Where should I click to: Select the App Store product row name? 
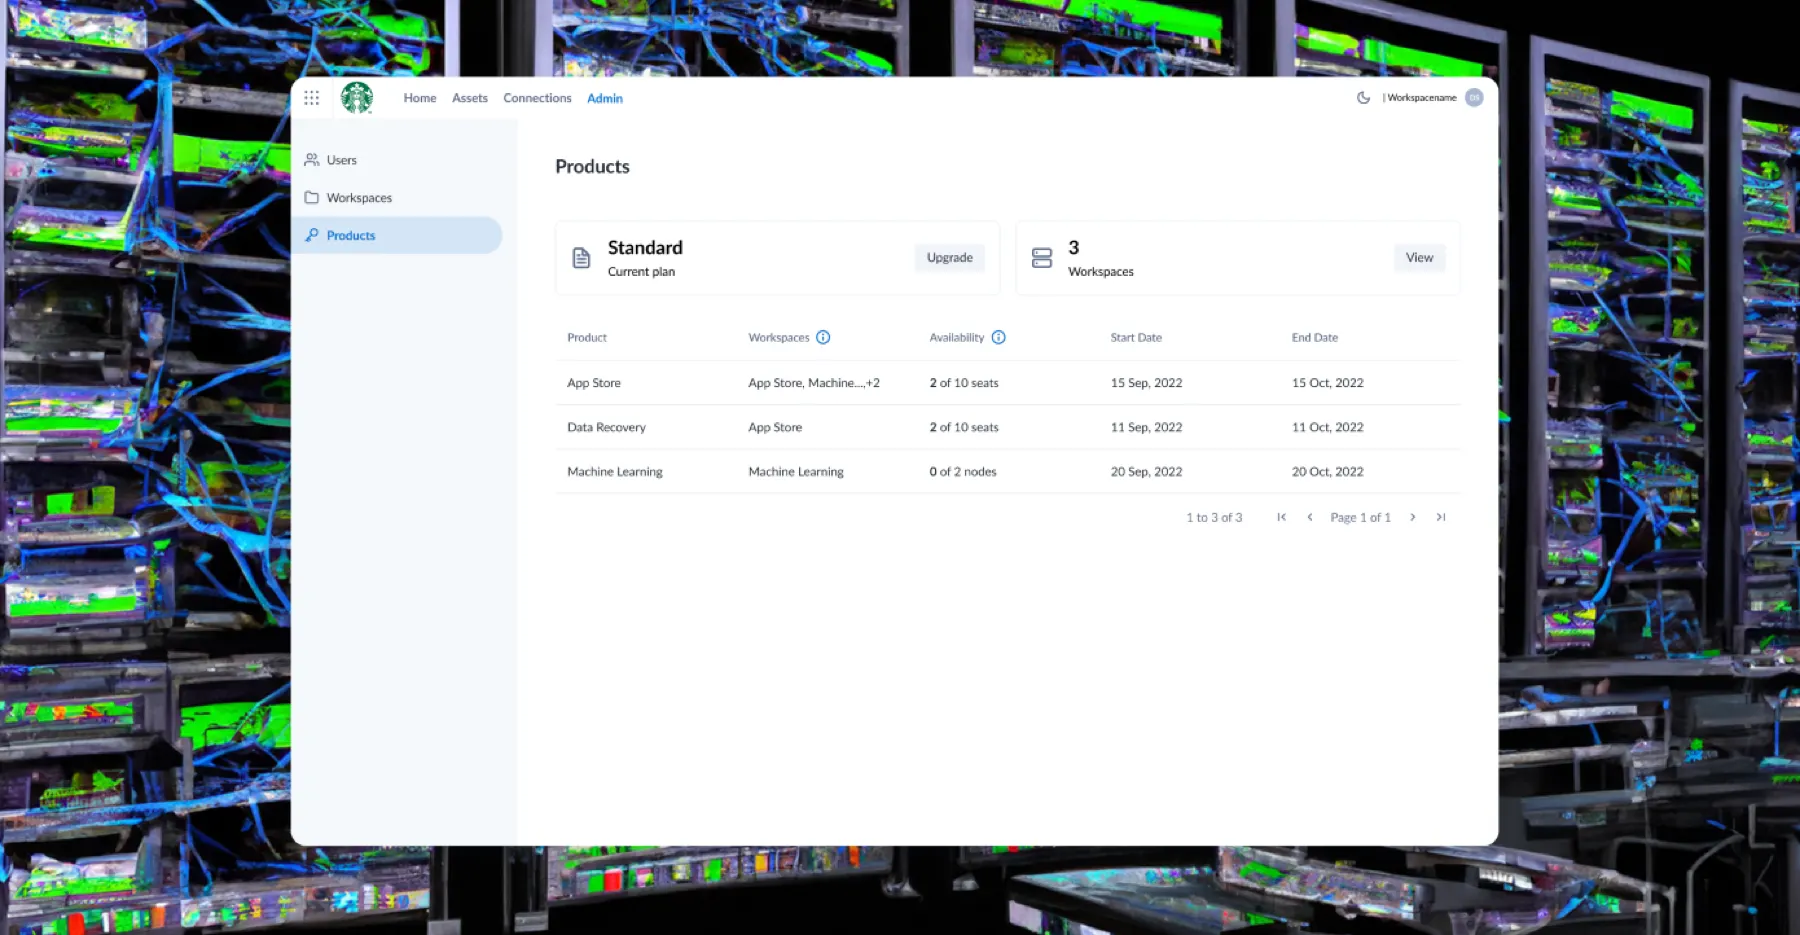tap(594, 383)
